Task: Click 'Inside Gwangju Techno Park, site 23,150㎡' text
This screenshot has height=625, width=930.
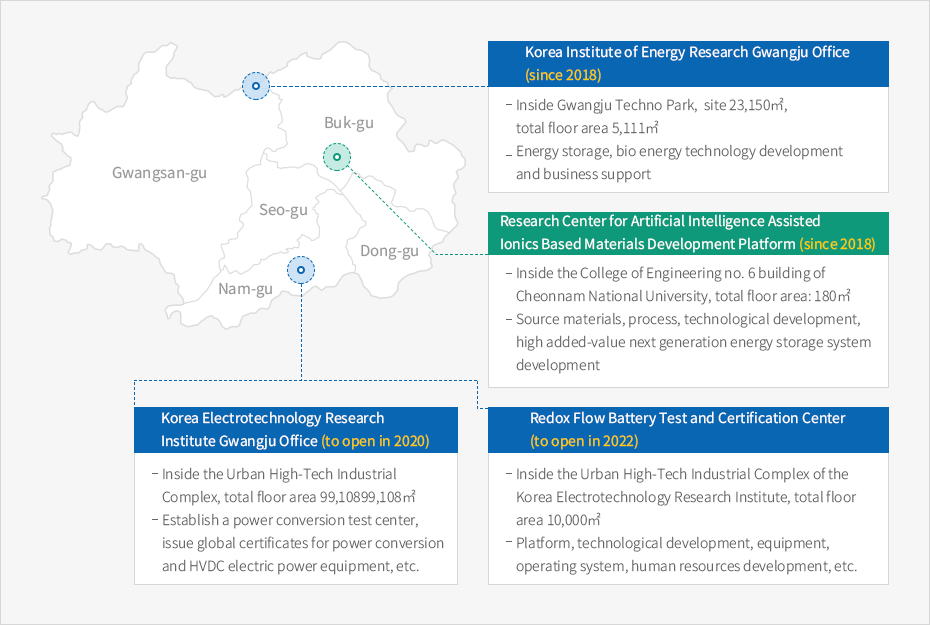Action: [651, 105]
